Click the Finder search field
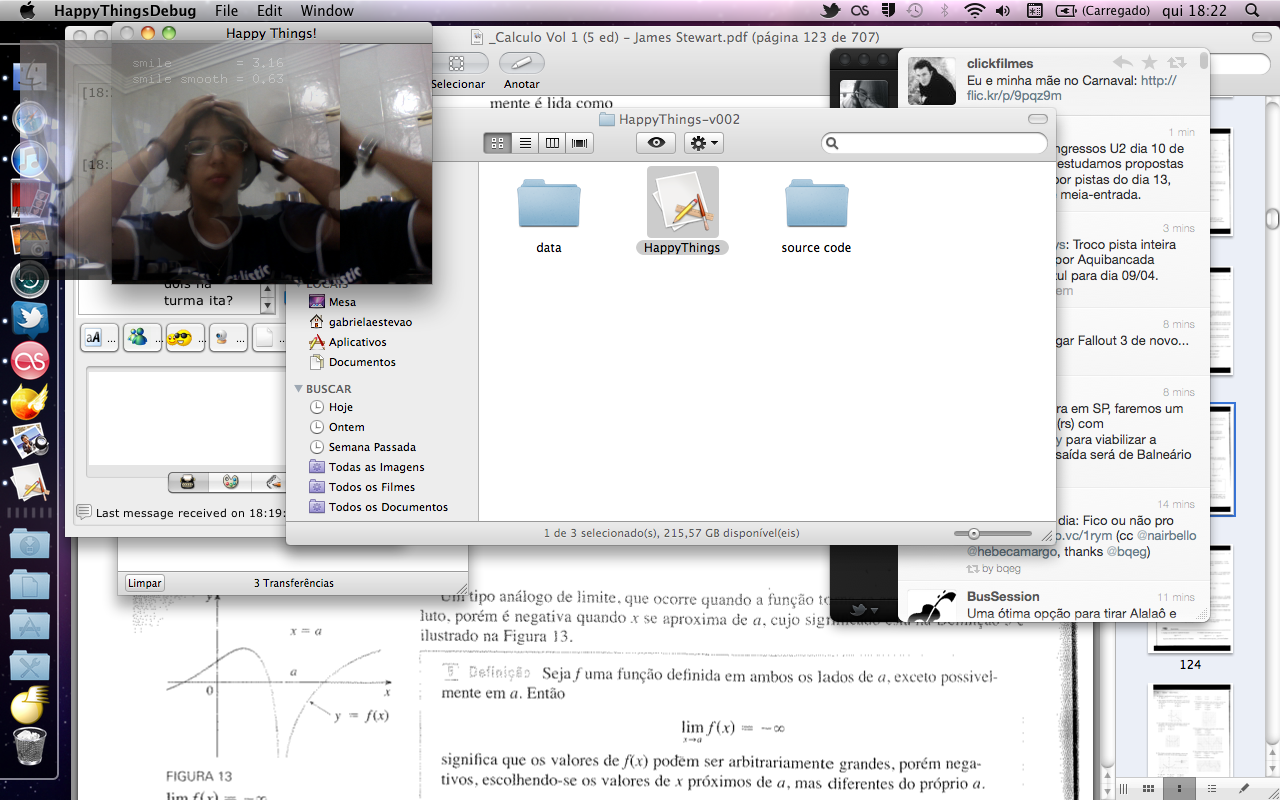 934,143
